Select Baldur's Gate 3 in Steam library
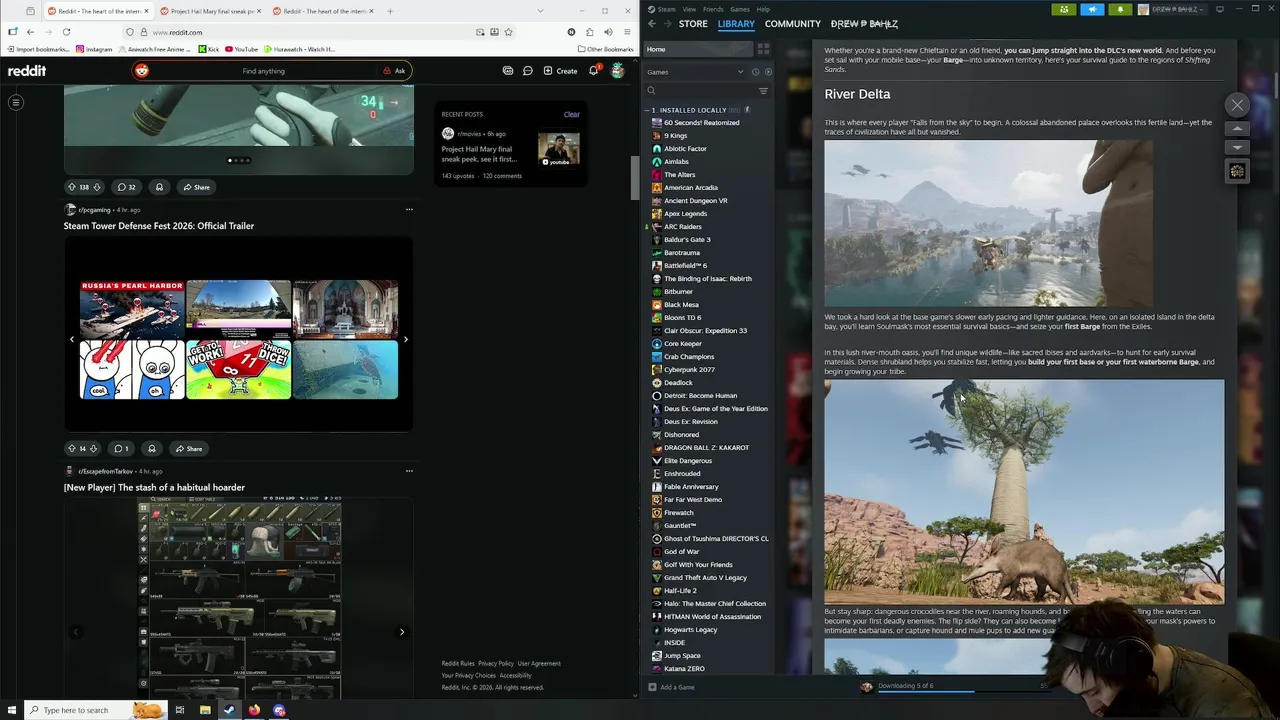Screen dimensions: 1280x720 686,239
